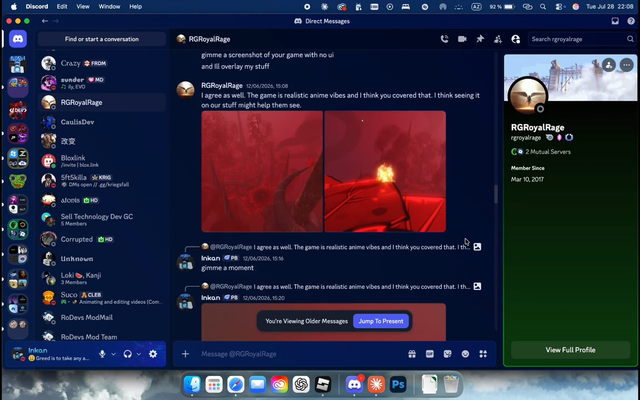Click View Full Profile button
Image resolution: width=640 pixels, height=400 pixels.
click(x=570, y=350)
